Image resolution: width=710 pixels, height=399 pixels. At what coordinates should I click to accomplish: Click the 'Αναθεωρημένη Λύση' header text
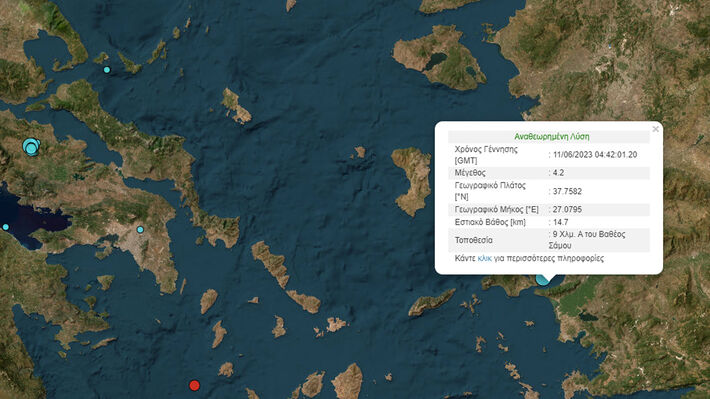click(552, 136)
